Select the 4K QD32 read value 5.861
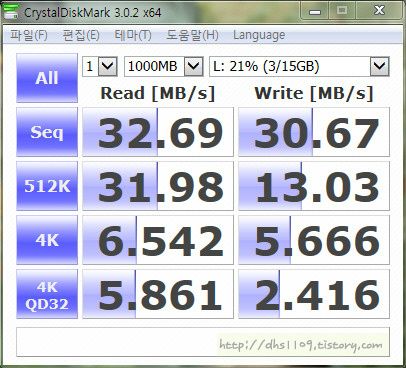The height and width of the screenshot is (368, 406). point(158,294)
